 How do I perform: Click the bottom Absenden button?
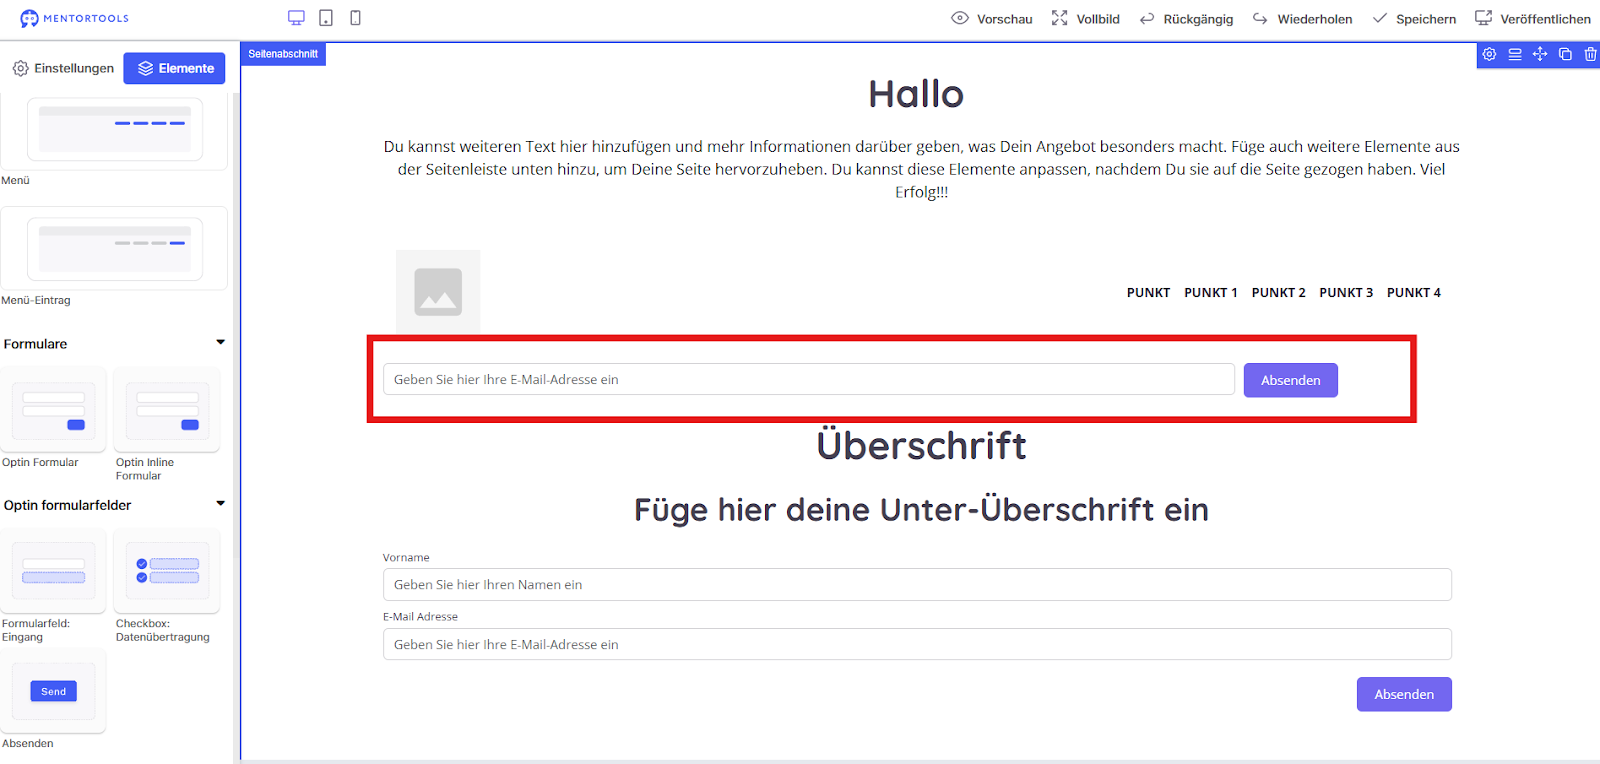point(1404,694)
